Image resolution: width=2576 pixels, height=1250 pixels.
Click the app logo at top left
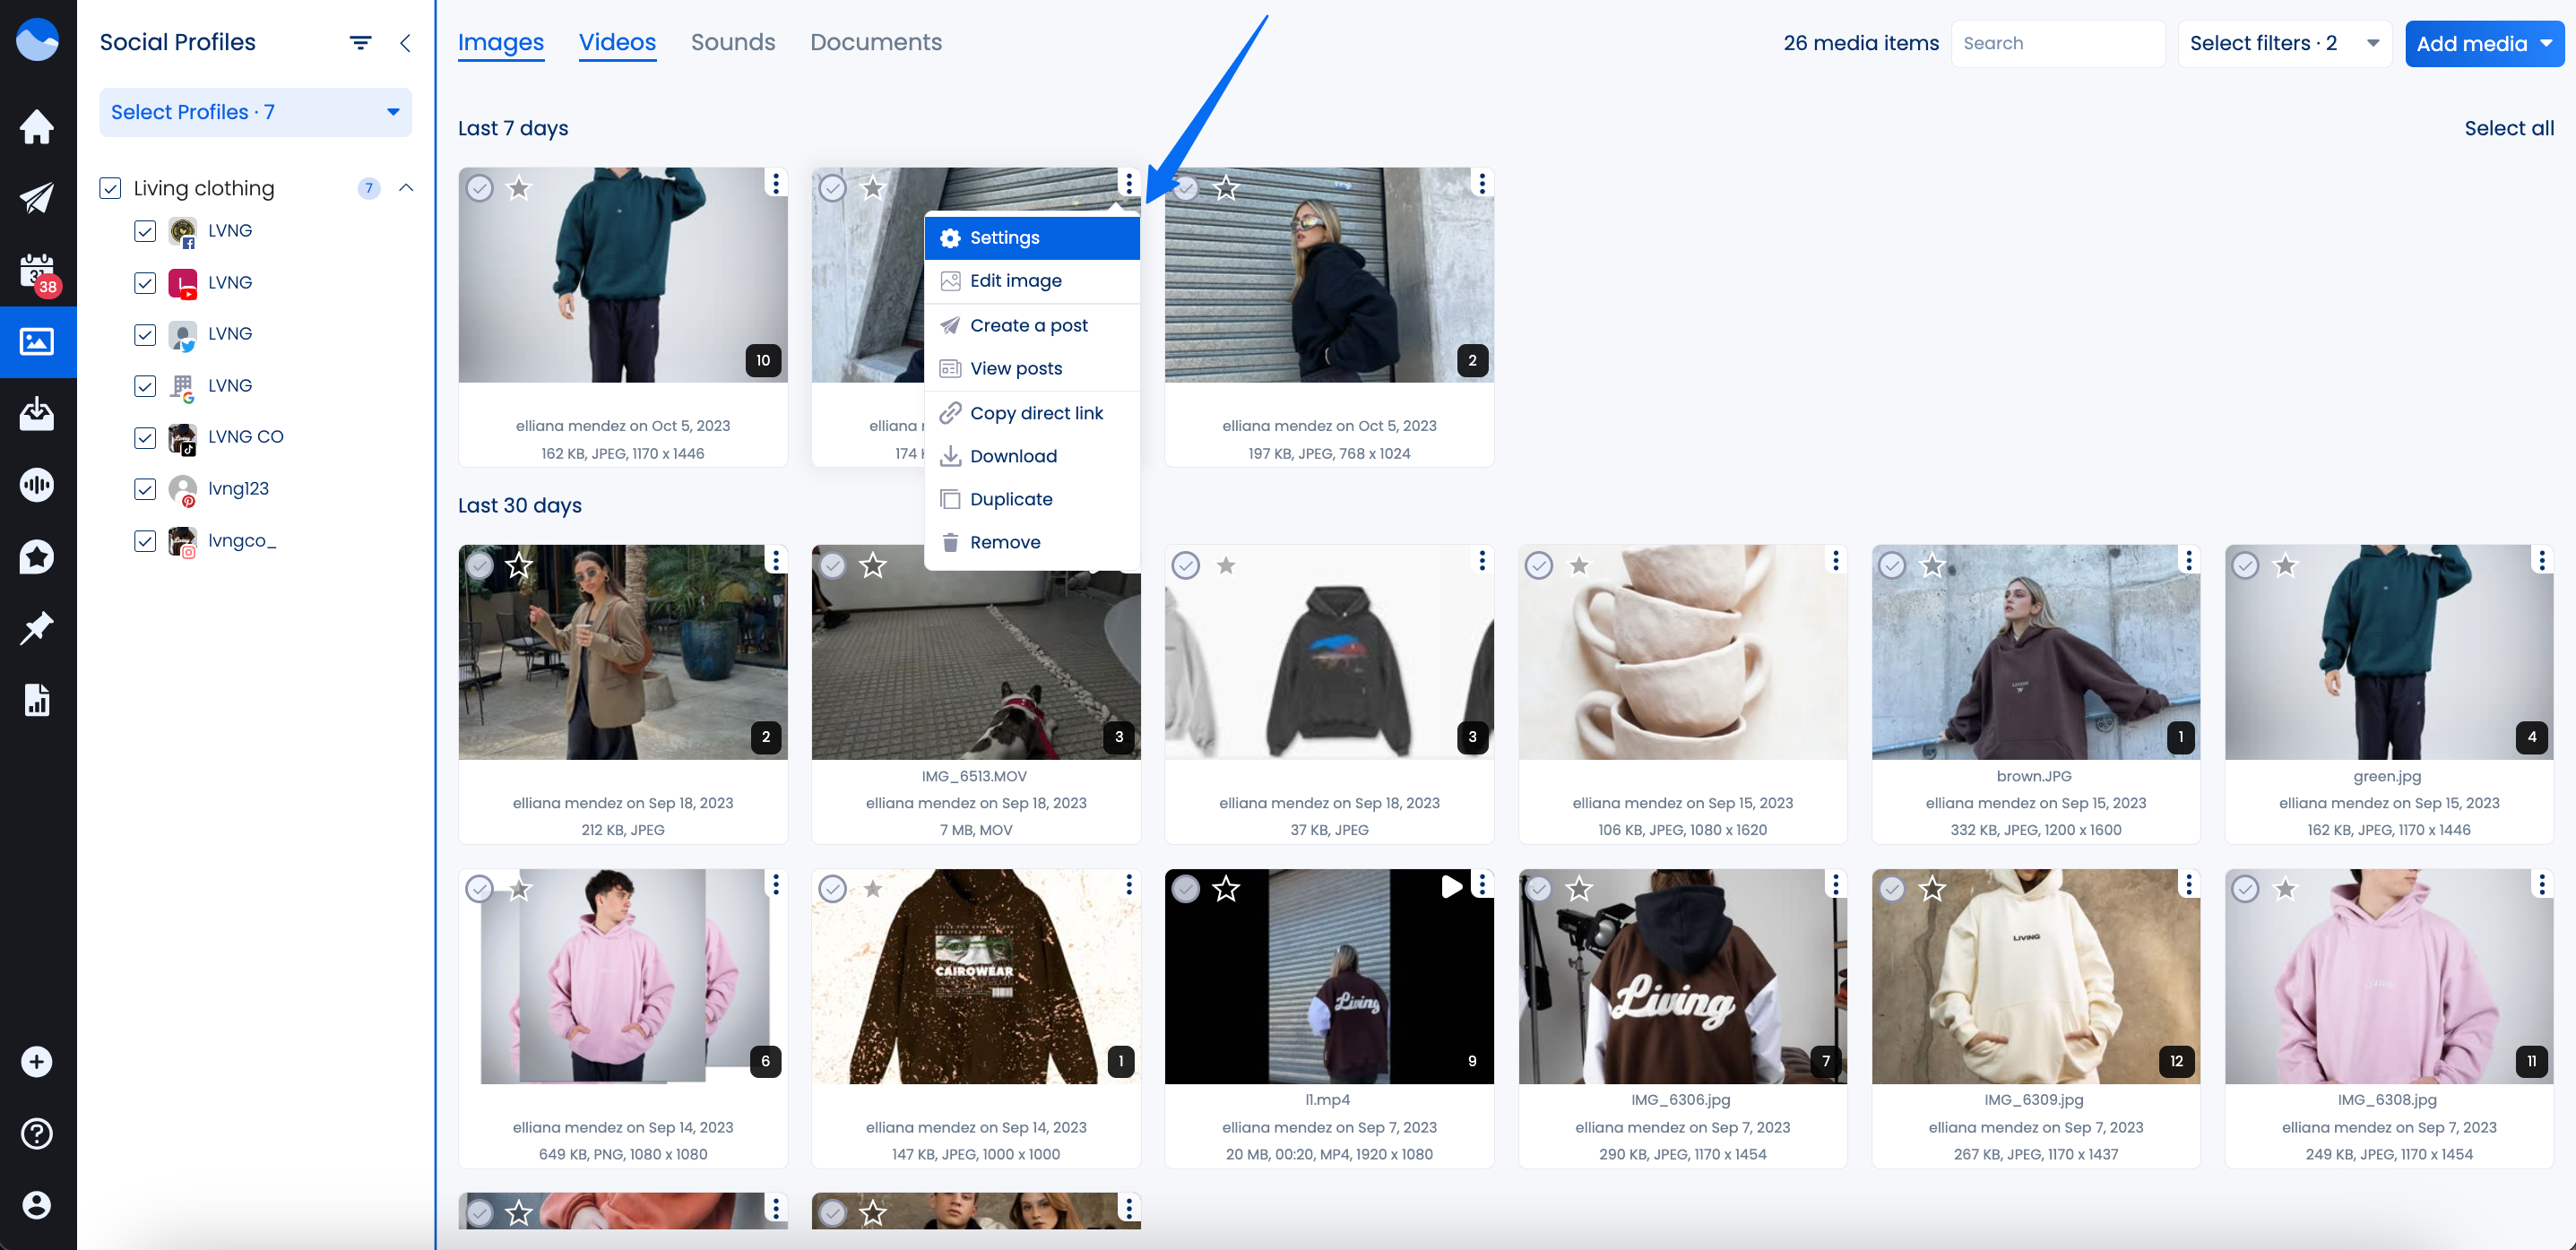tap(37, 40)
